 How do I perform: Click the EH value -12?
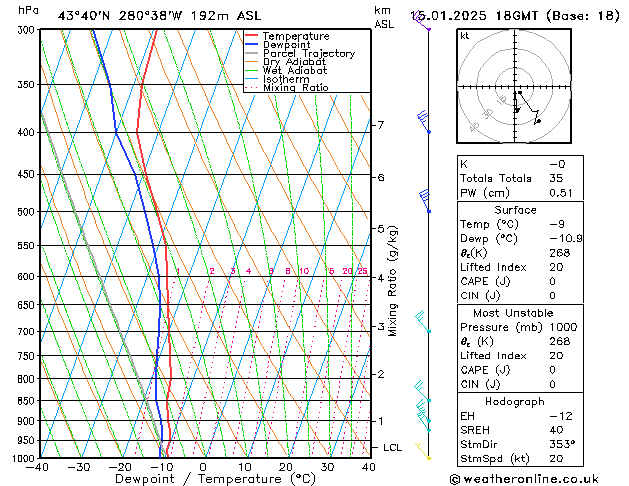click(x=560, y=416)
